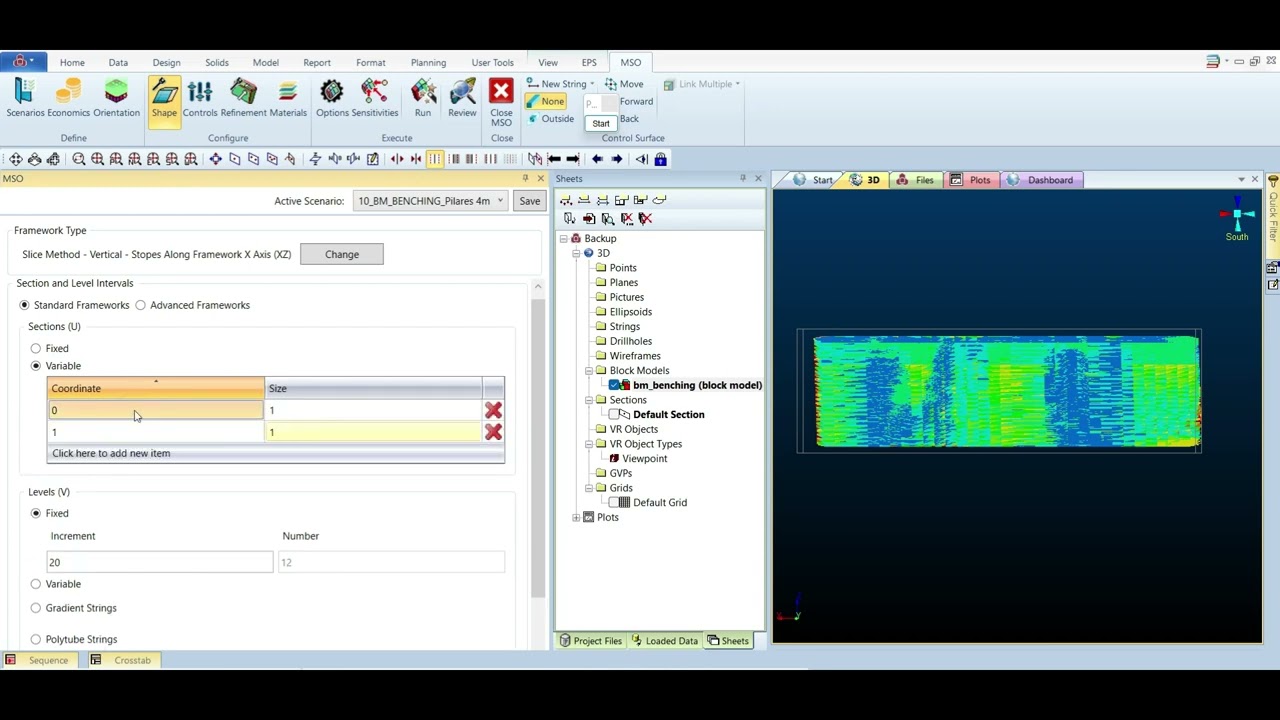Open the Home ribbon tab
Viewport: 1280px width, 720px height.
(x=72, y=62)
